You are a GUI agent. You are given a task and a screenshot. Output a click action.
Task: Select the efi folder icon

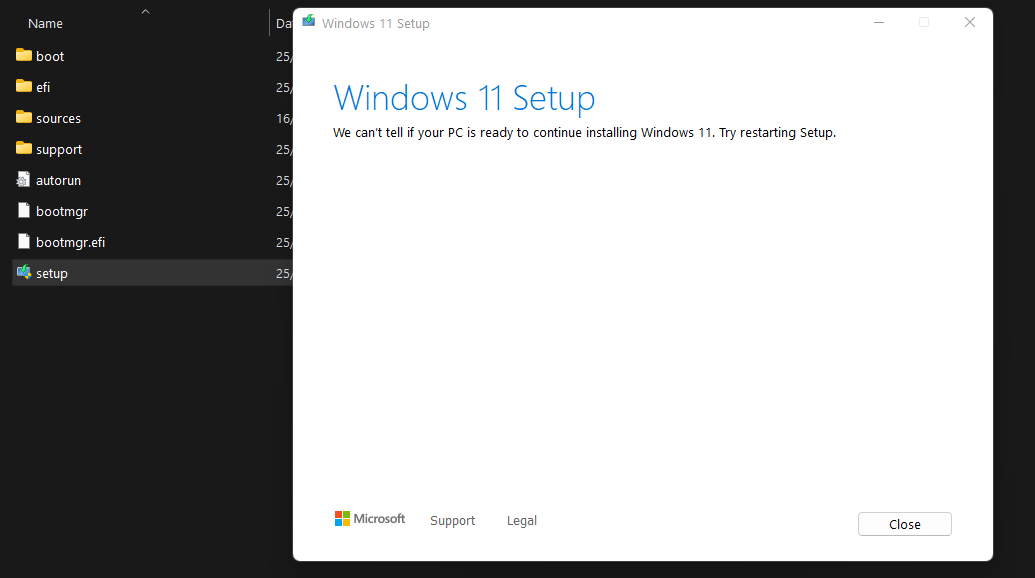point(24,86)
